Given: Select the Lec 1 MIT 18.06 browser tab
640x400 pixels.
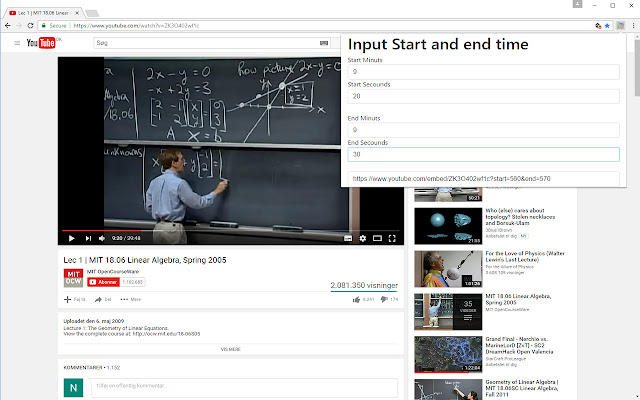Looking at the screenshot, I should [x=43, y=13].
